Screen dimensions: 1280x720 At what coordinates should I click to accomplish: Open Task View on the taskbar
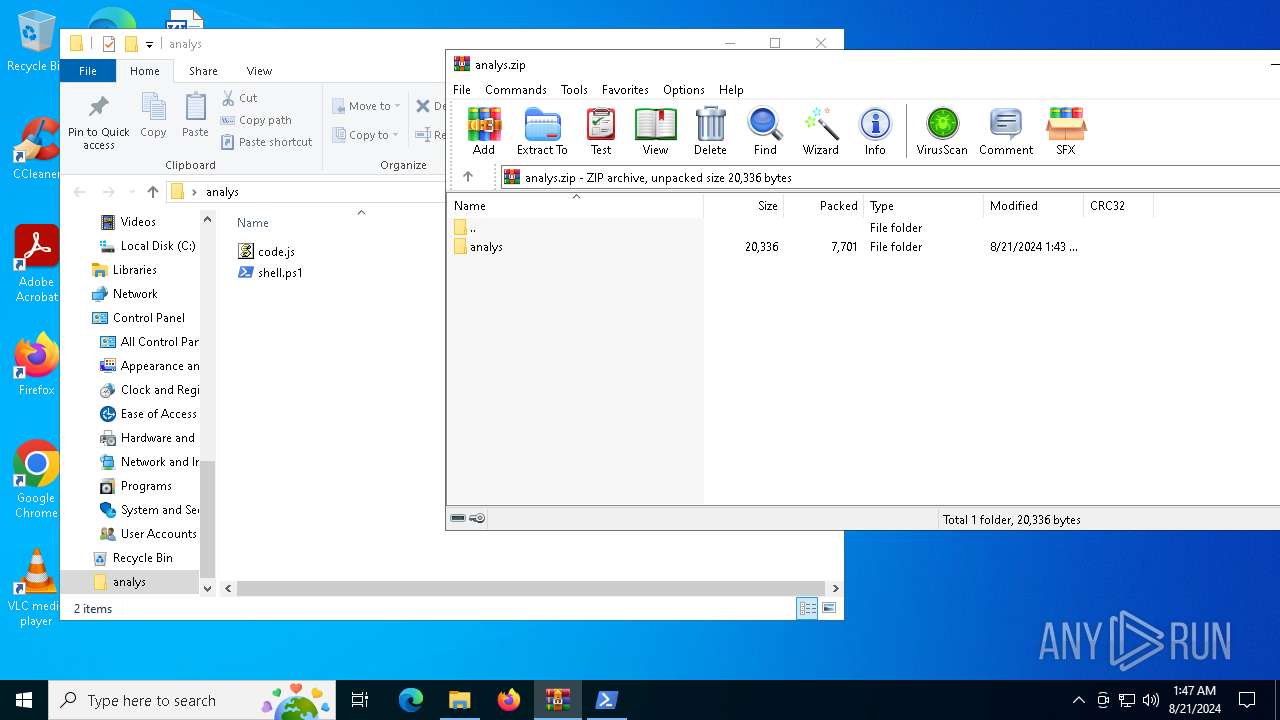pyautogui.click(x=360, y=700)
